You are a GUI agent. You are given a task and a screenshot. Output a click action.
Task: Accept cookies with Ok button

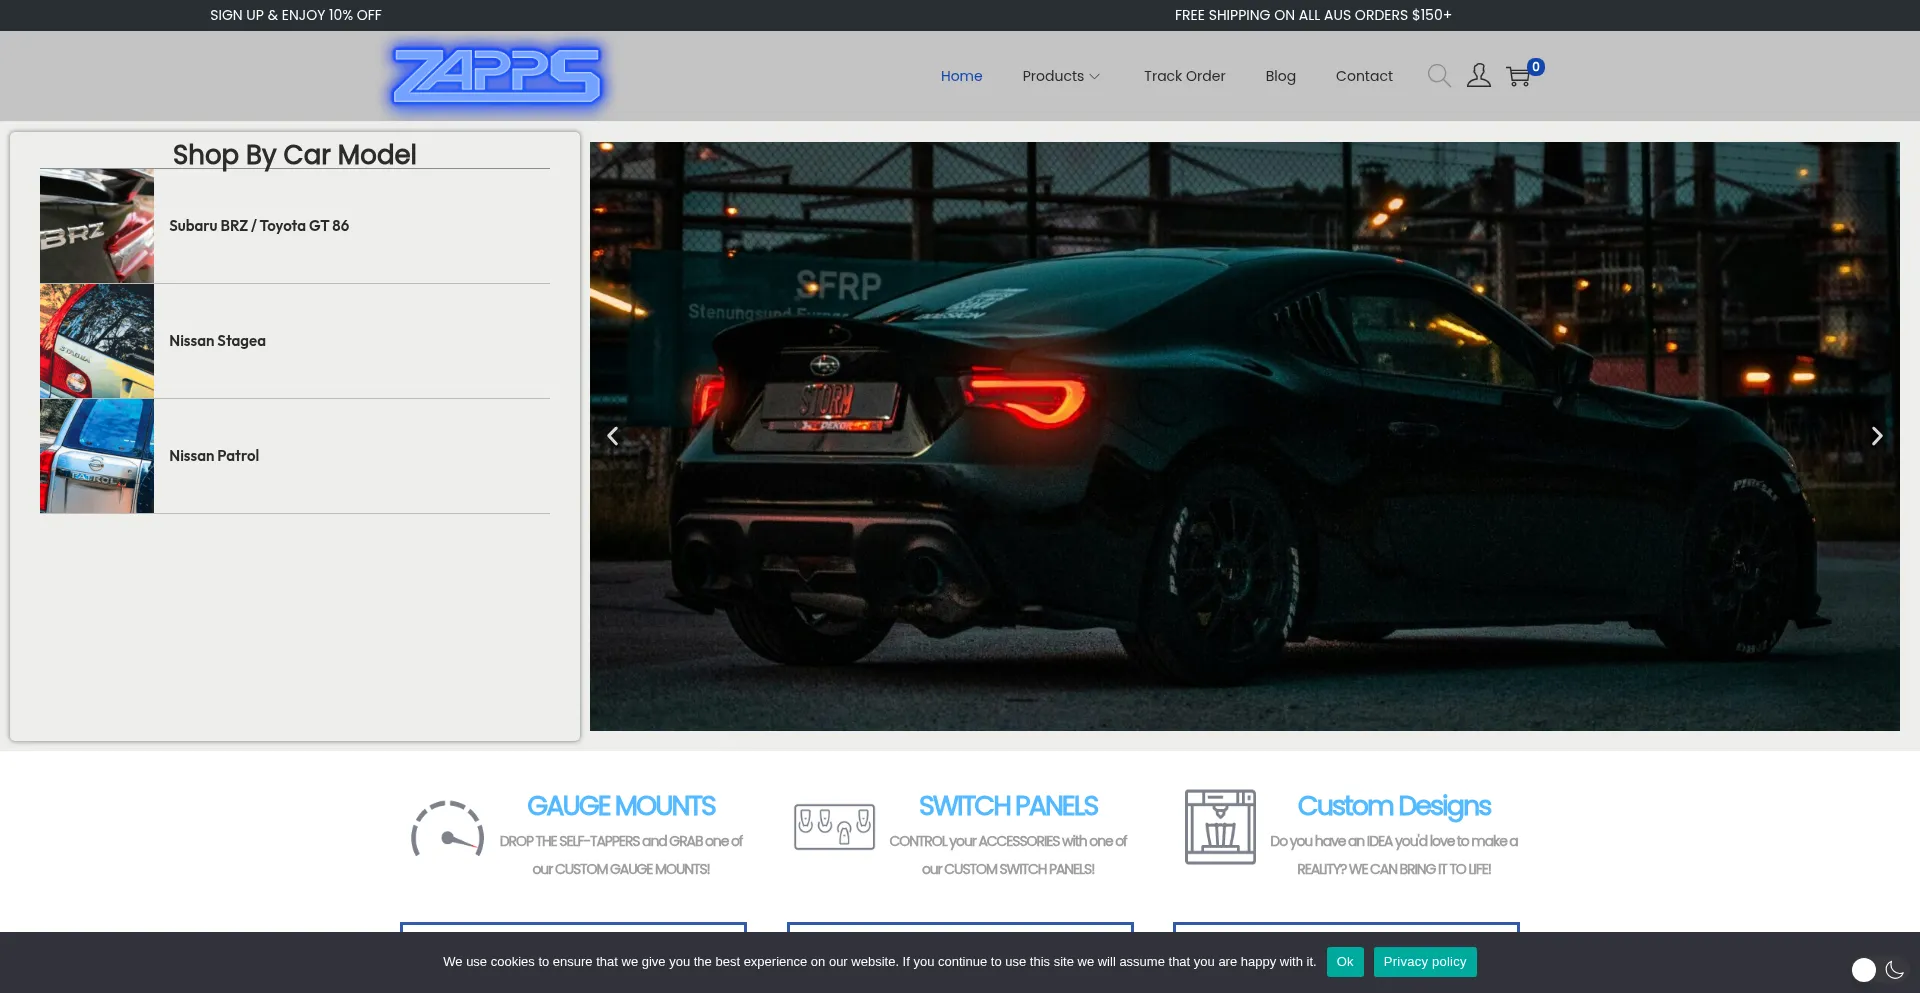pyautogui.click(x=1344, y=961)
